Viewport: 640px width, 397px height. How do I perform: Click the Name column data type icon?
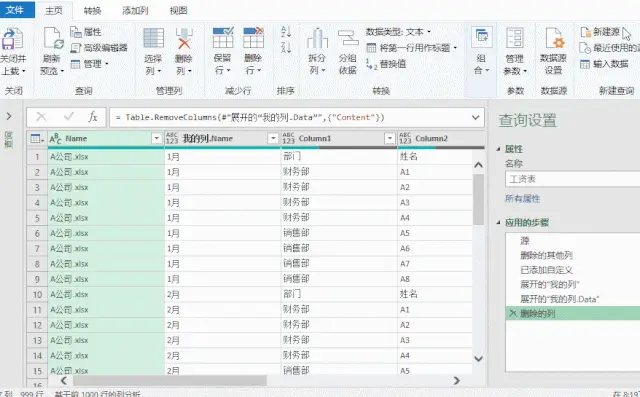tap(56, 139)
